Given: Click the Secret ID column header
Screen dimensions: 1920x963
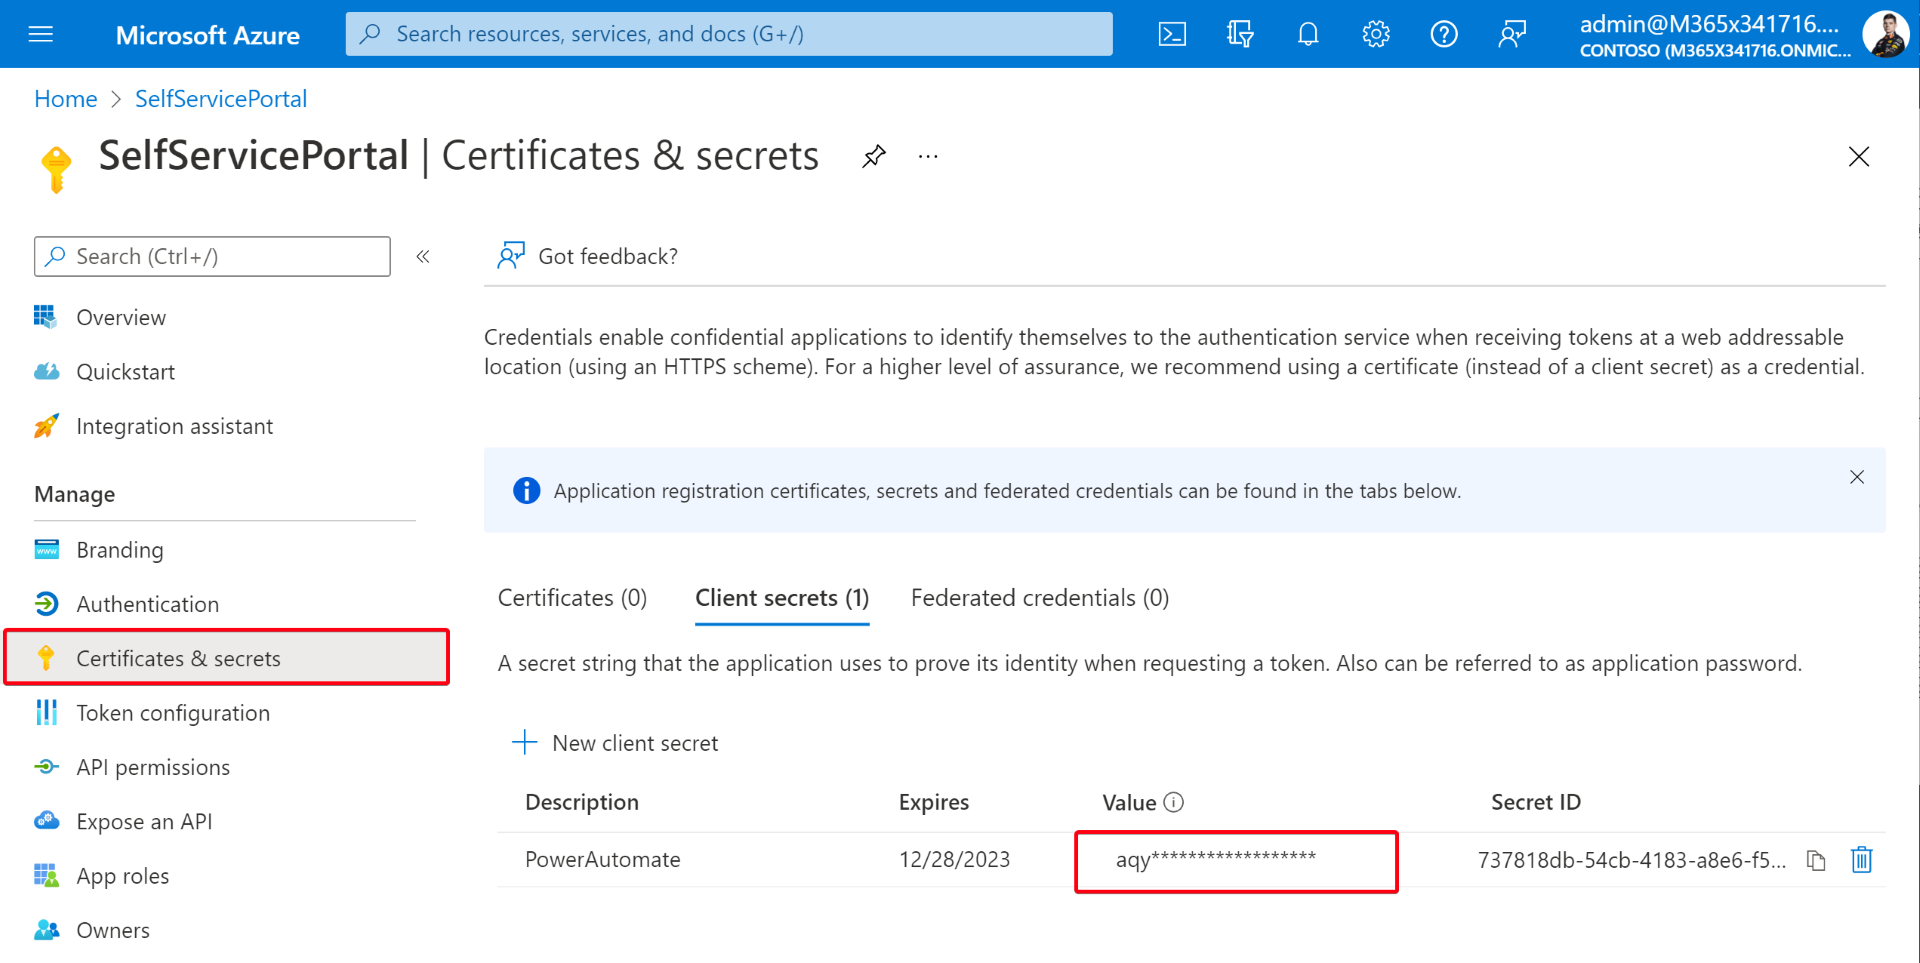Looking at the screenshot, I should click(1536, 802).
